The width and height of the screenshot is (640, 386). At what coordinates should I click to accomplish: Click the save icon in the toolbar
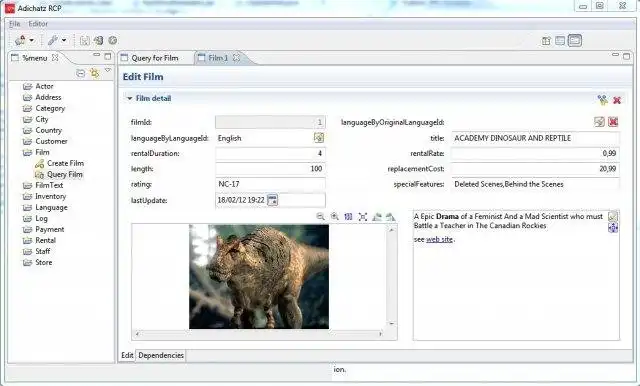pyautogui.click(x=84, y=40)
